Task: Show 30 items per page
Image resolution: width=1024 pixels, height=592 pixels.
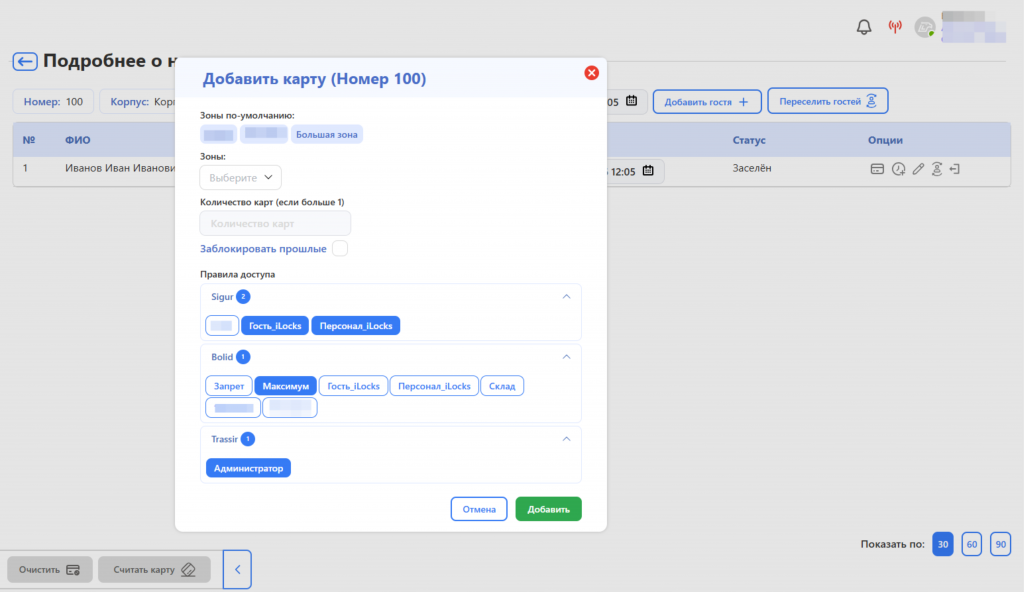Action: pyautogui.click(x=943, y=544)
